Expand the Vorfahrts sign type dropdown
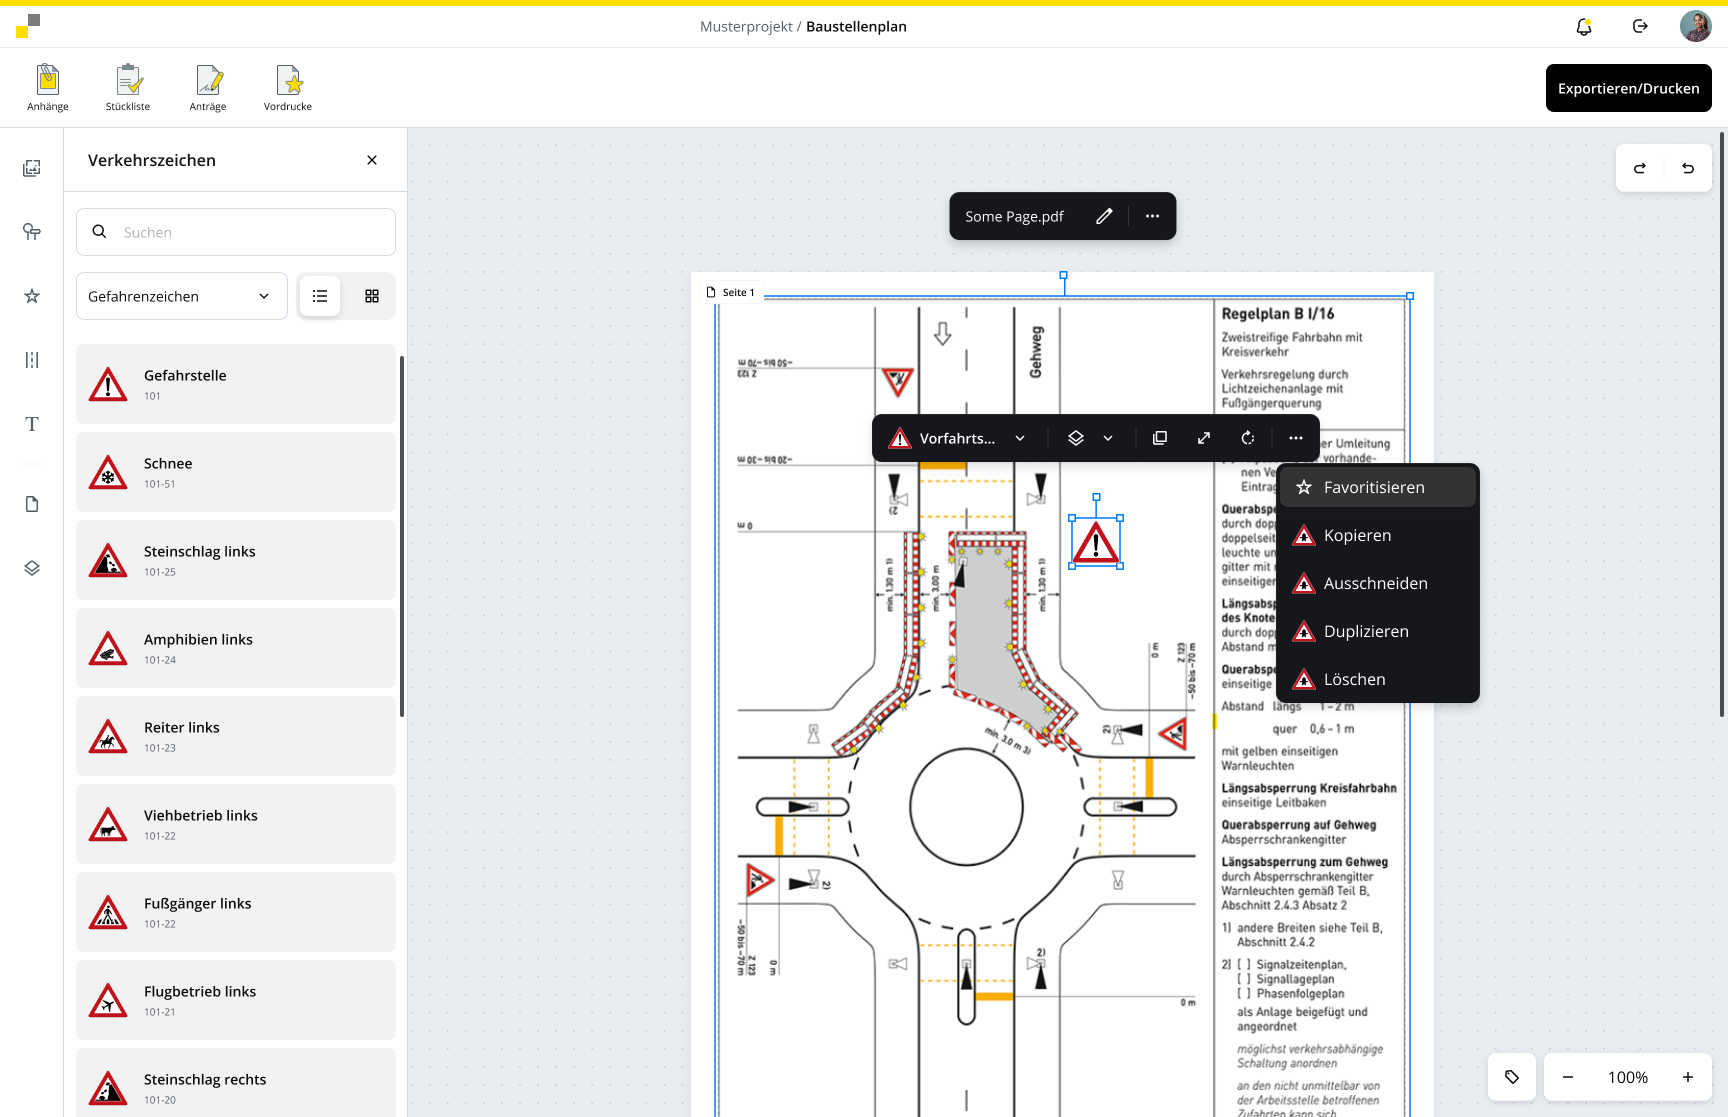This screenshot has width=1728, height=1117. [x=1020, y=438]
